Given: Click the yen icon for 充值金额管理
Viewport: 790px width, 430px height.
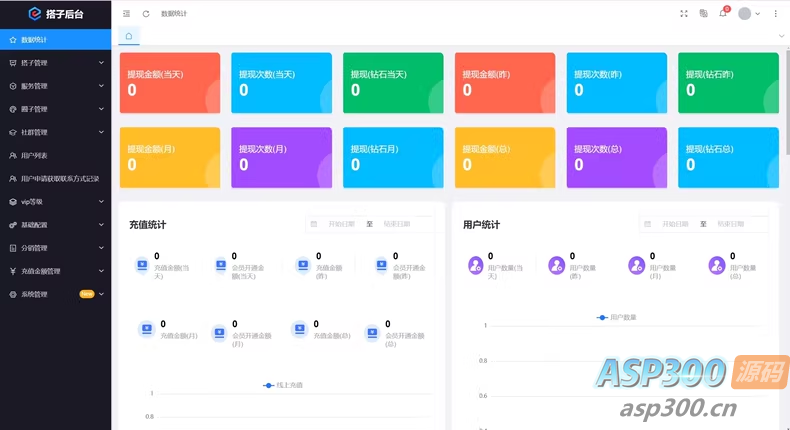Looking at the screenshot, I should [13, 271].
